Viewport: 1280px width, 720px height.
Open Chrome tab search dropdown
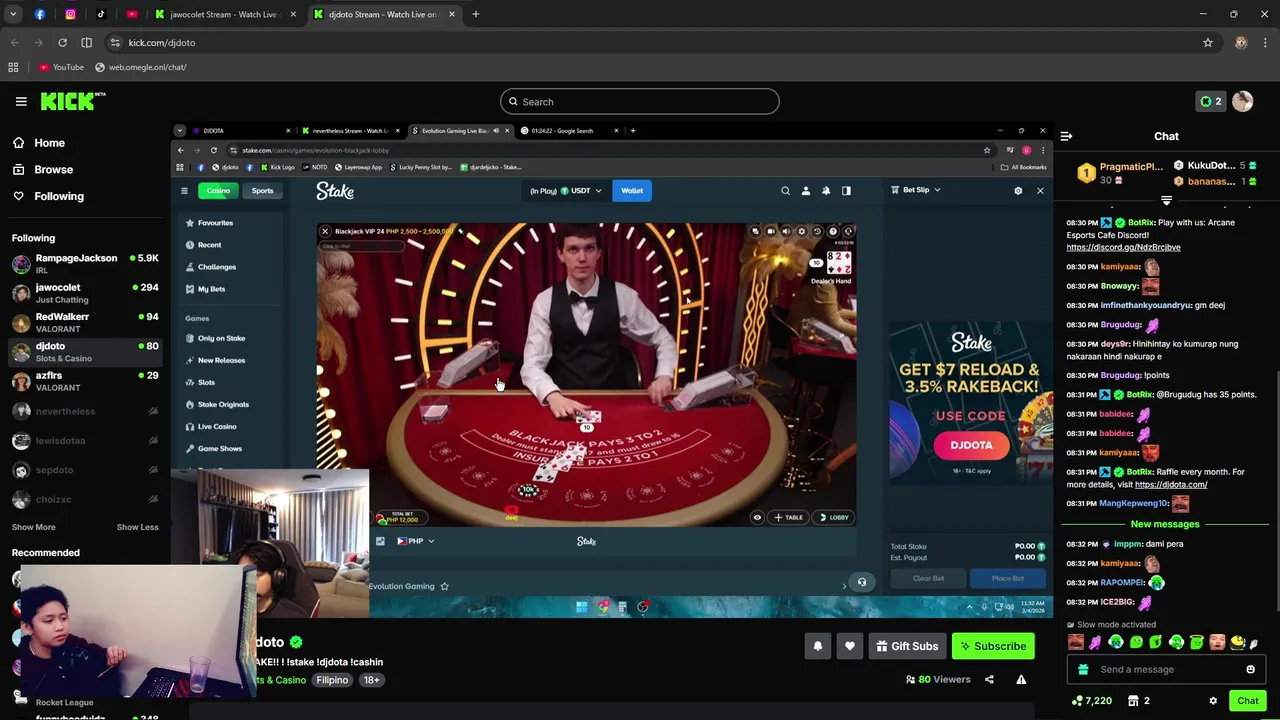point(13,14)
